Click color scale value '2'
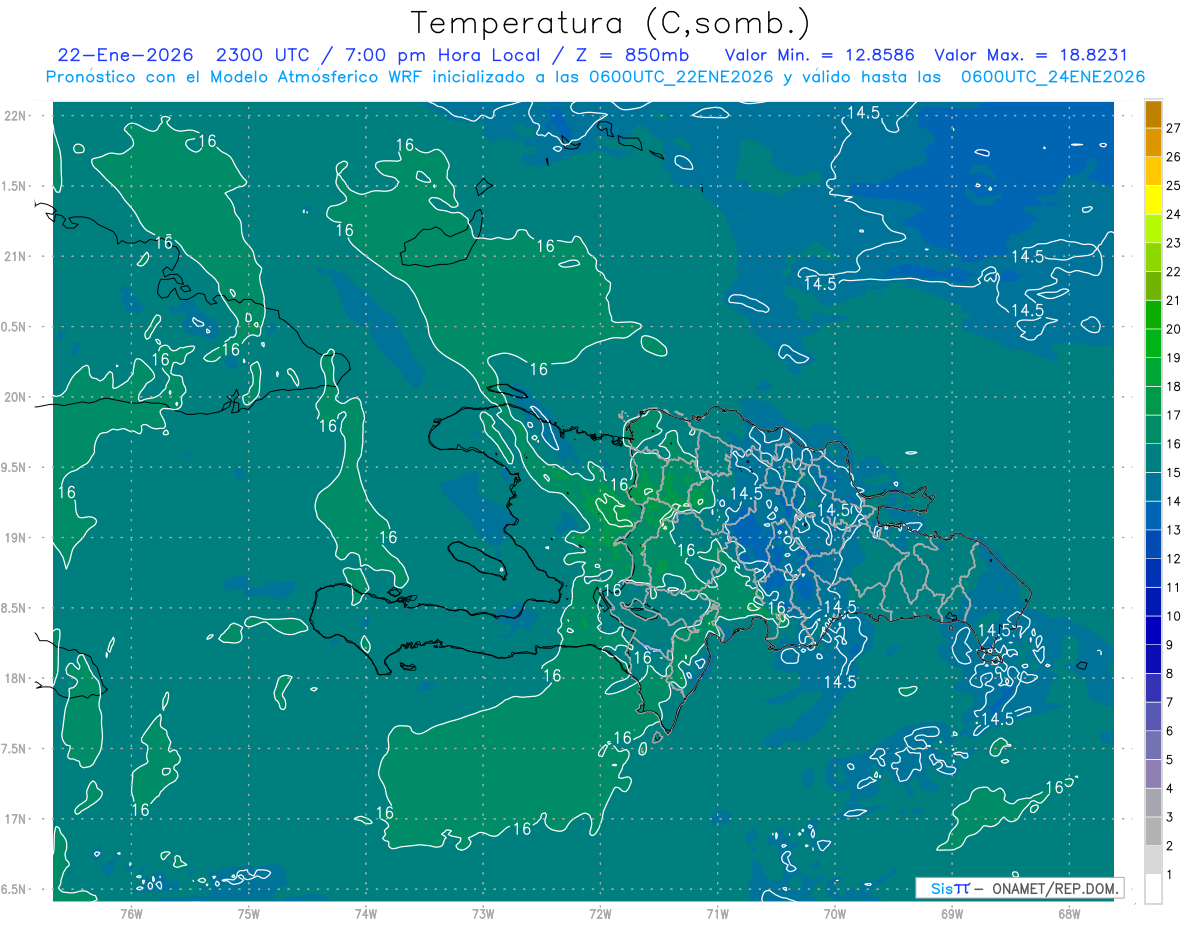Screen dimensions: 1200x927 tap(1170, 846)
